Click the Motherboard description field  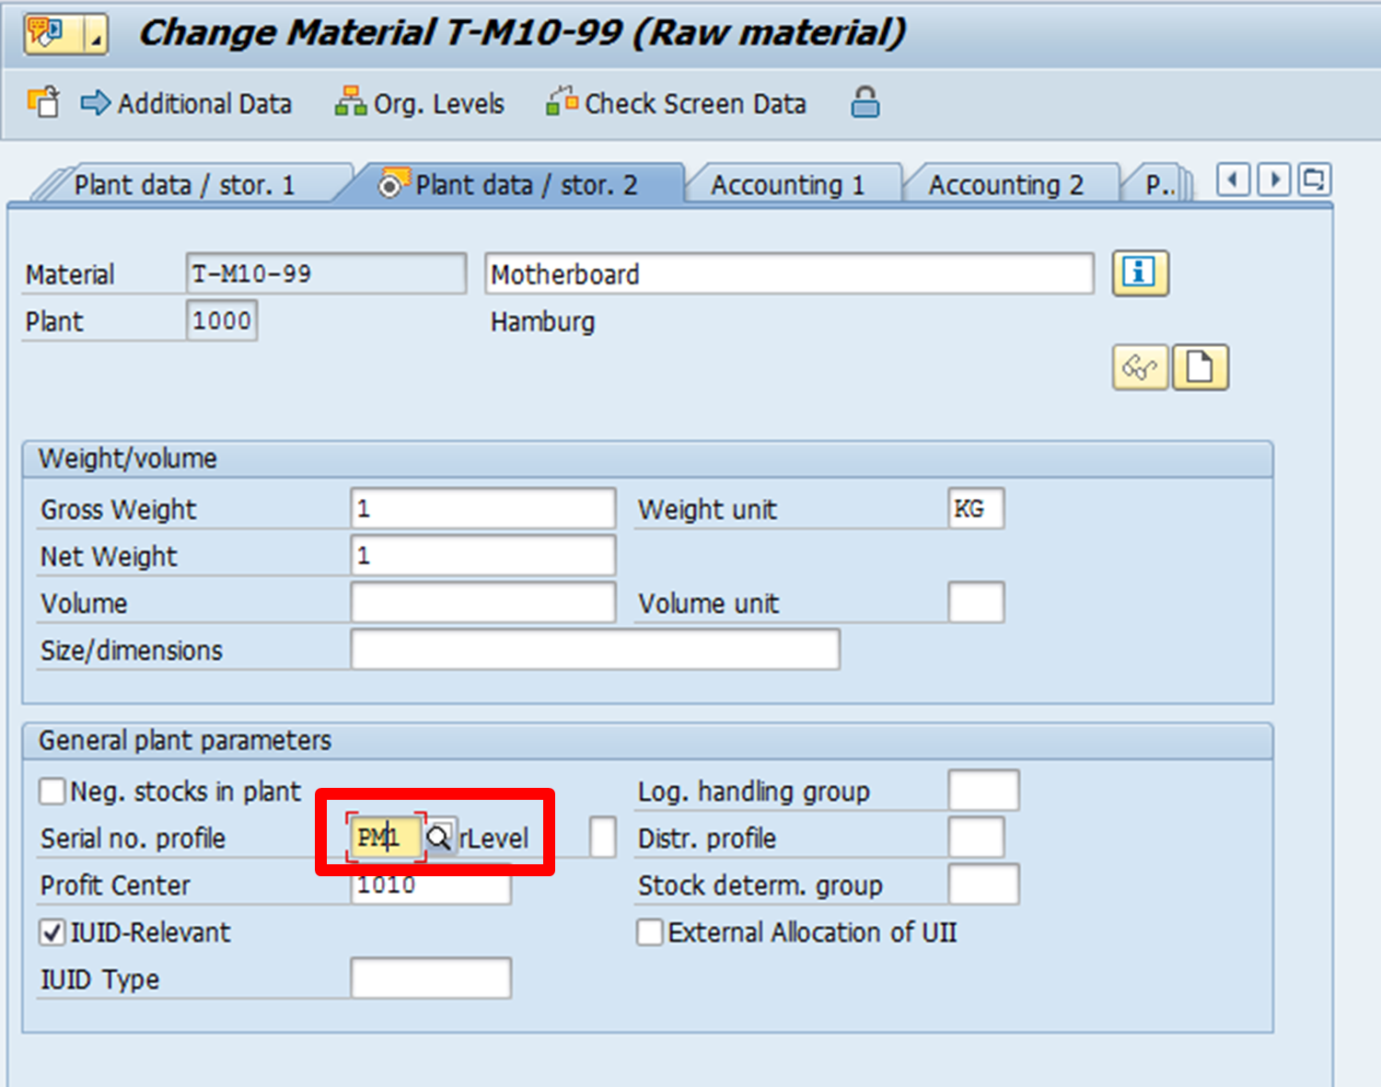coord(789,274)
